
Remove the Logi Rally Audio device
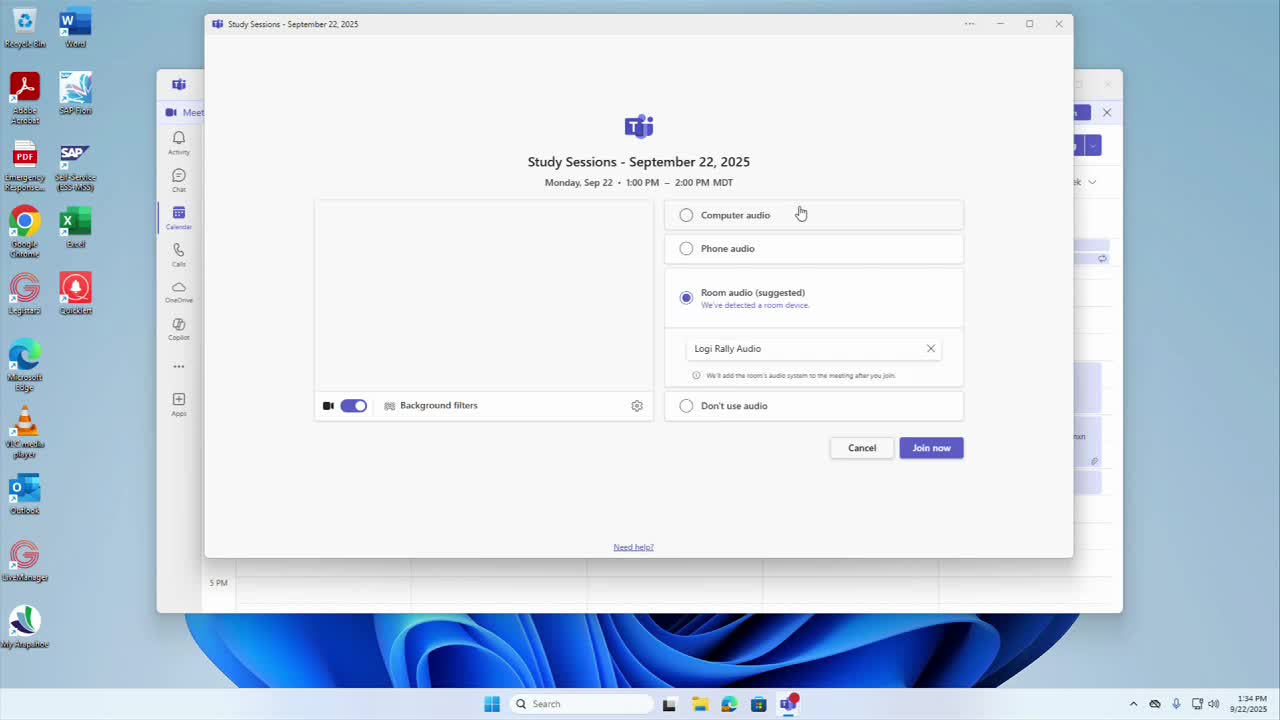(x=931, y=349)
